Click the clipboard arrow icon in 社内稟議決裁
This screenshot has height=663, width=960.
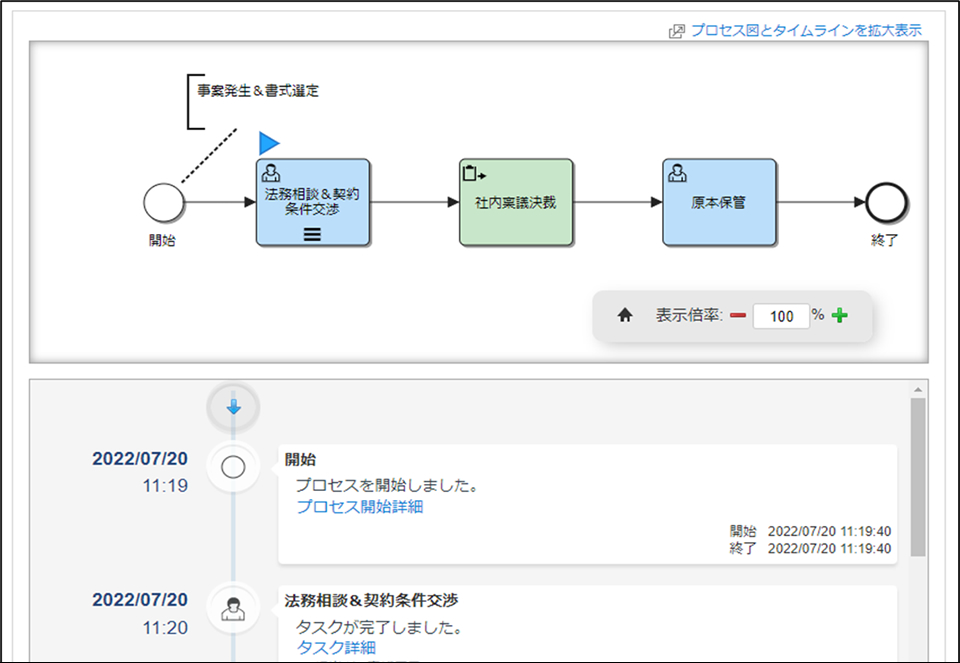pos(474,173)
